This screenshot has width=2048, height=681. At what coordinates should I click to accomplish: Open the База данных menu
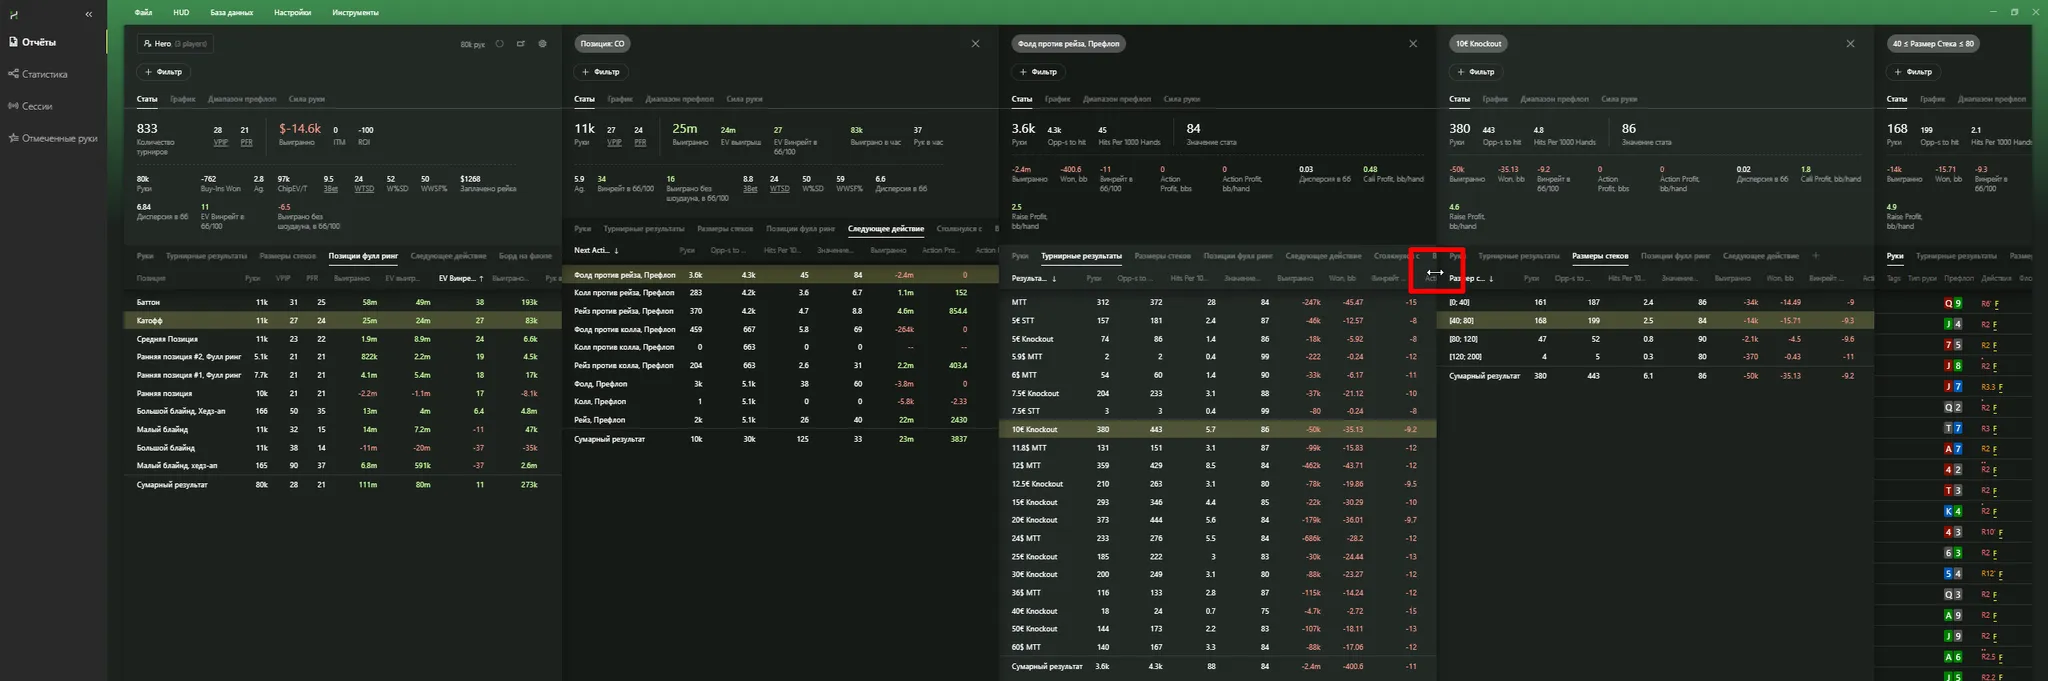pyautogui.click(x=231, y=13)
